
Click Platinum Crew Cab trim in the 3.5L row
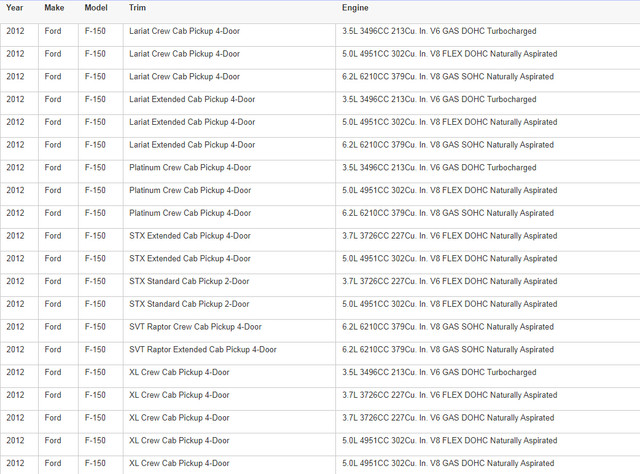click(190, 167)
